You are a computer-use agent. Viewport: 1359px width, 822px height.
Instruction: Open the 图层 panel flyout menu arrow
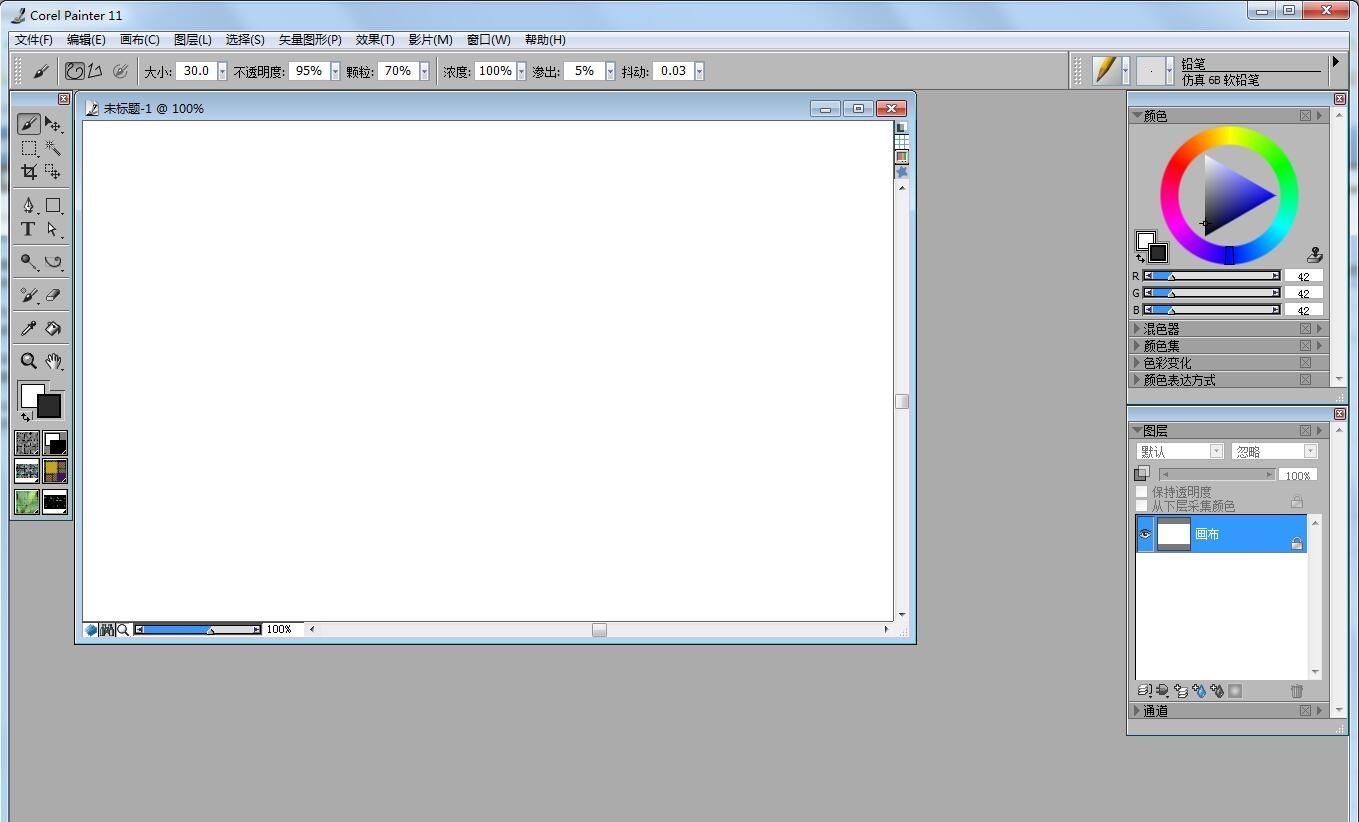(1319, 431)
